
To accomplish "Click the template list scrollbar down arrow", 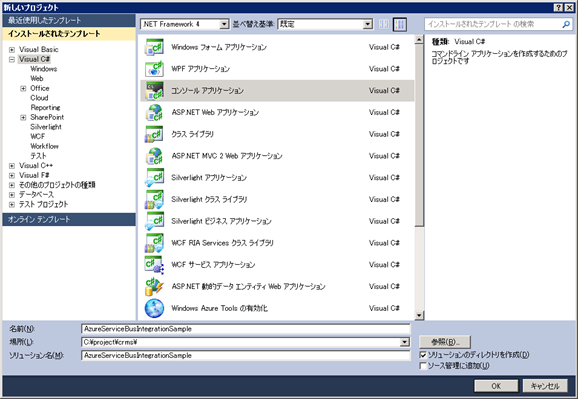I will [419, 315].
